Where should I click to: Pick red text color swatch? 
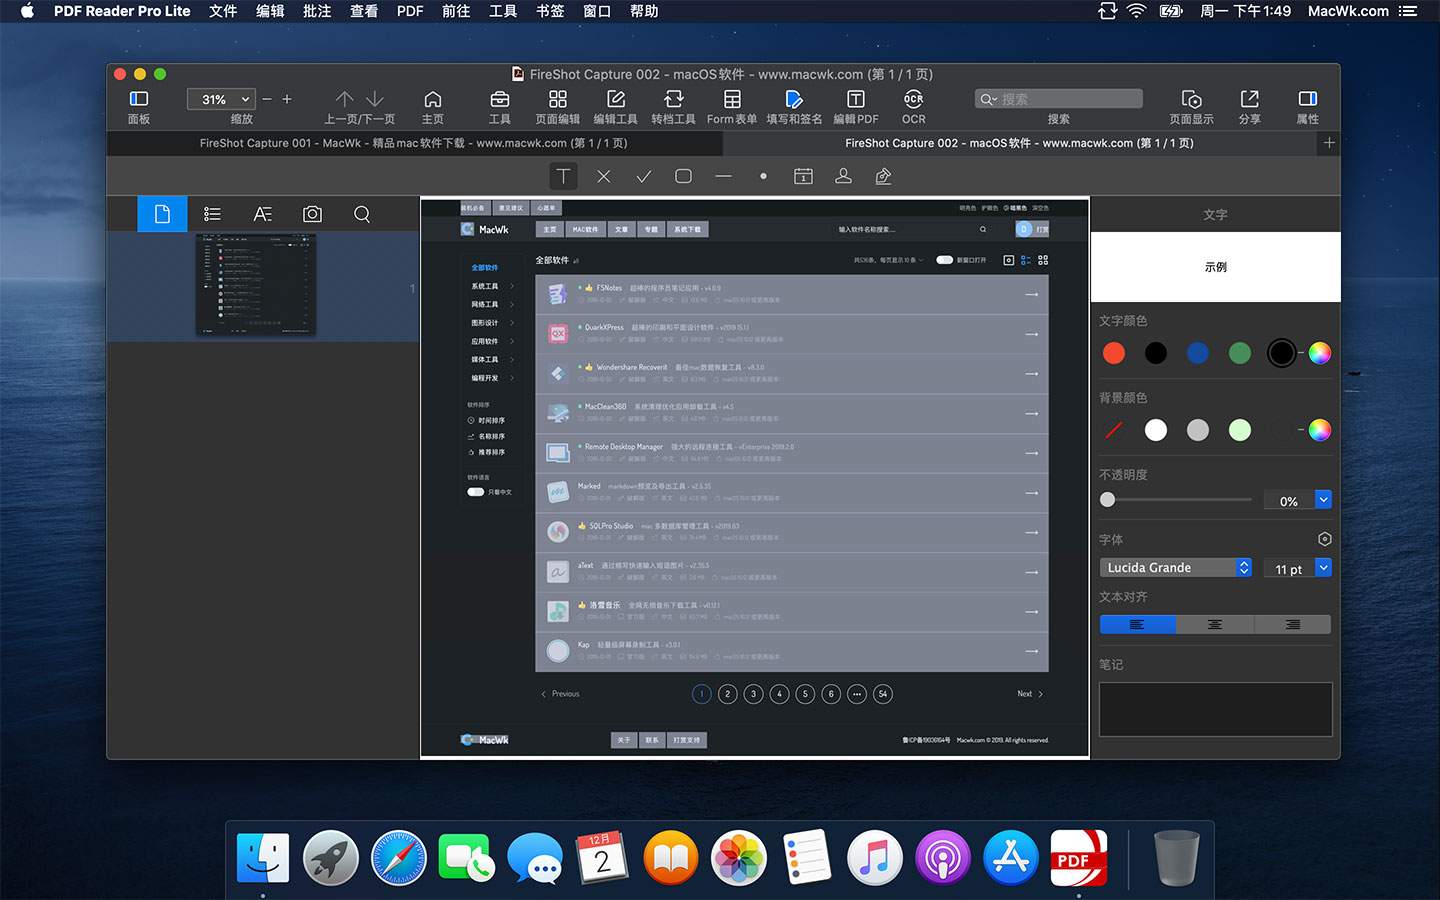click(x=1114, y=353)
